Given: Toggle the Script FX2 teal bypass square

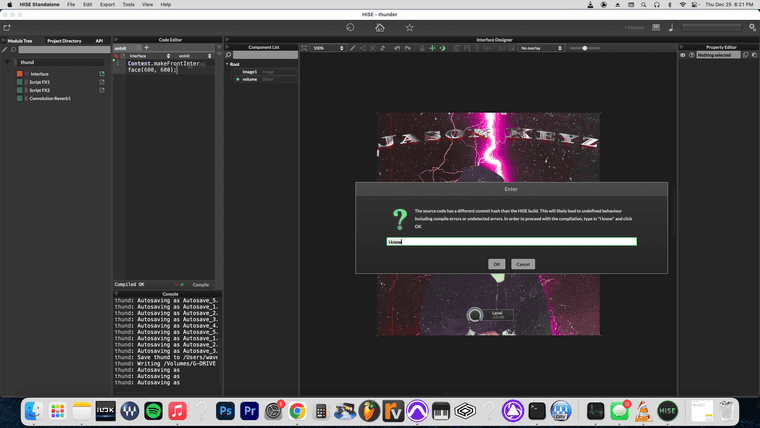Looking at the screenshot, I should coord(19,90).
